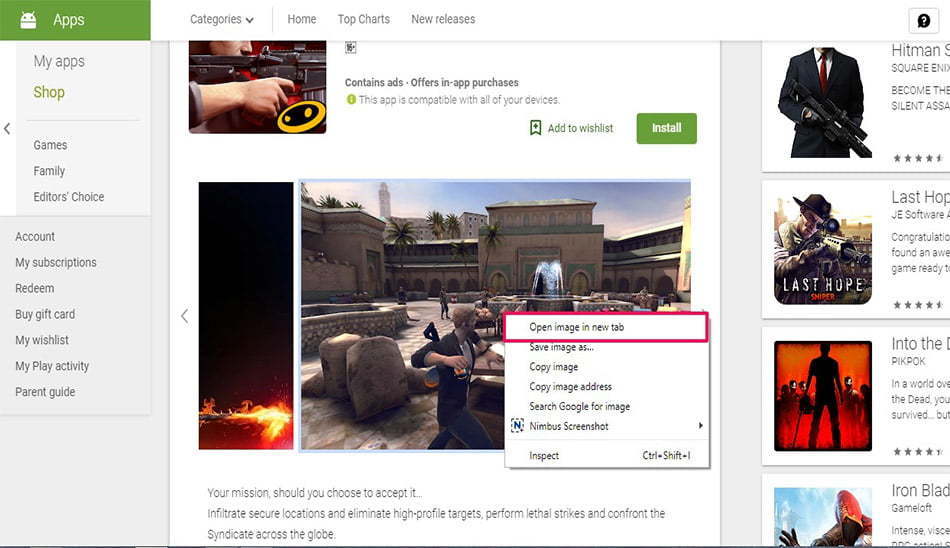950x548 pixels.
Task: Click the Last Hope title text
Action: [x=920, y=197]
